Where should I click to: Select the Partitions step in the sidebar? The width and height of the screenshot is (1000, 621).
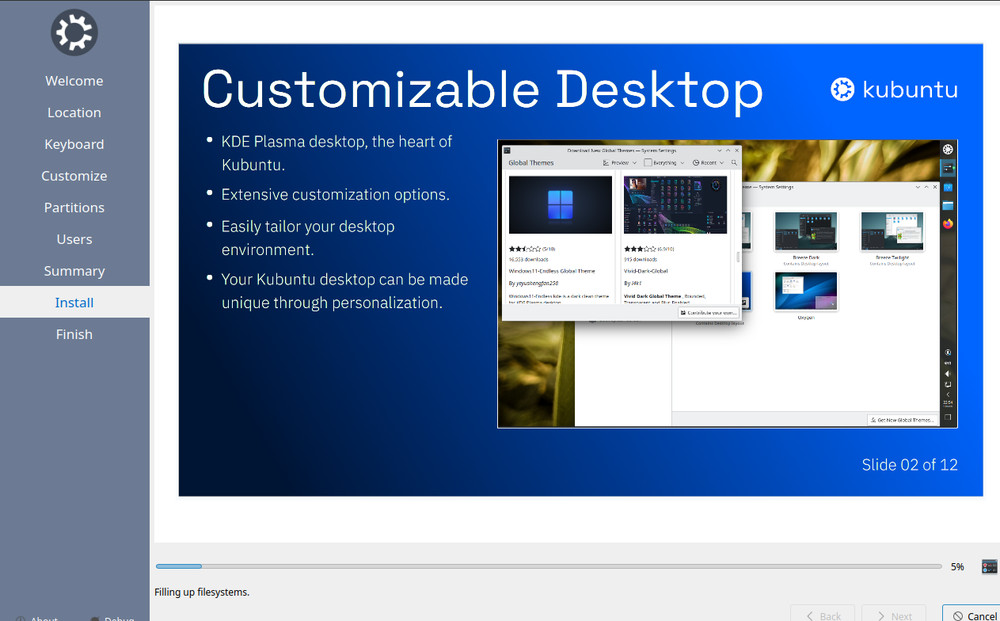74,208
